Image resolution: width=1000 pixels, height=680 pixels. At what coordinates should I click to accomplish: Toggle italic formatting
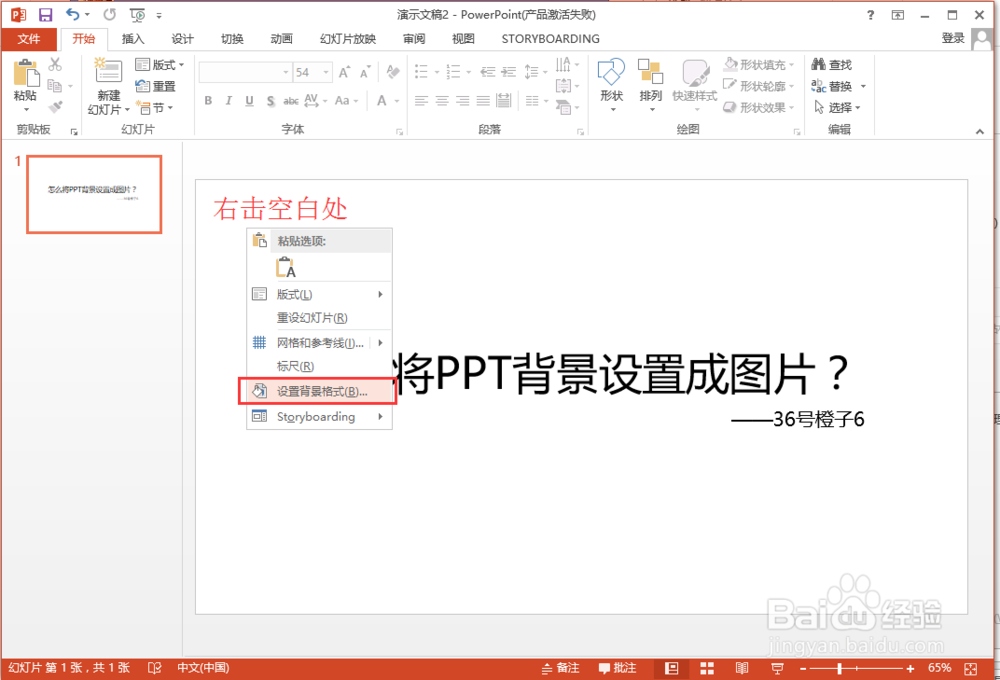click(x=227, y=101)
